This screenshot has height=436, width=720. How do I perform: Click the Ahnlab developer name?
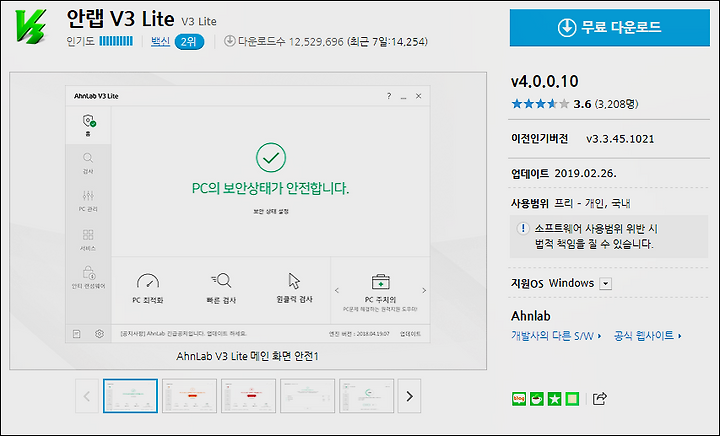pyautogui.click(x=531, y=316)
